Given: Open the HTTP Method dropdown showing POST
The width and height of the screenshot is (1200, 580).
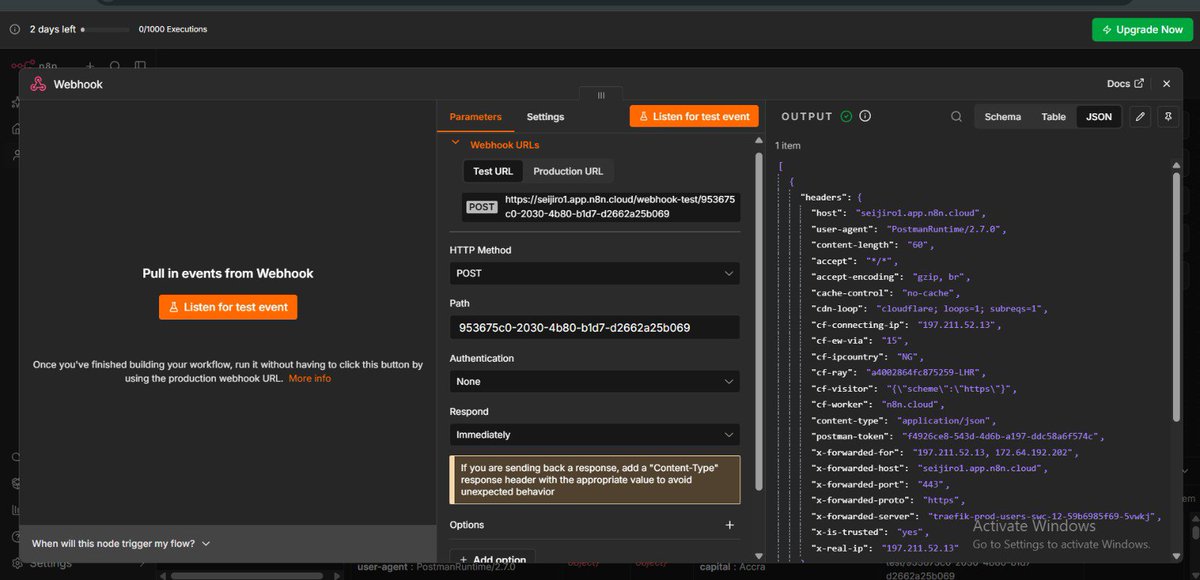Looking at the screenshot, I should (x=595, y=273).
